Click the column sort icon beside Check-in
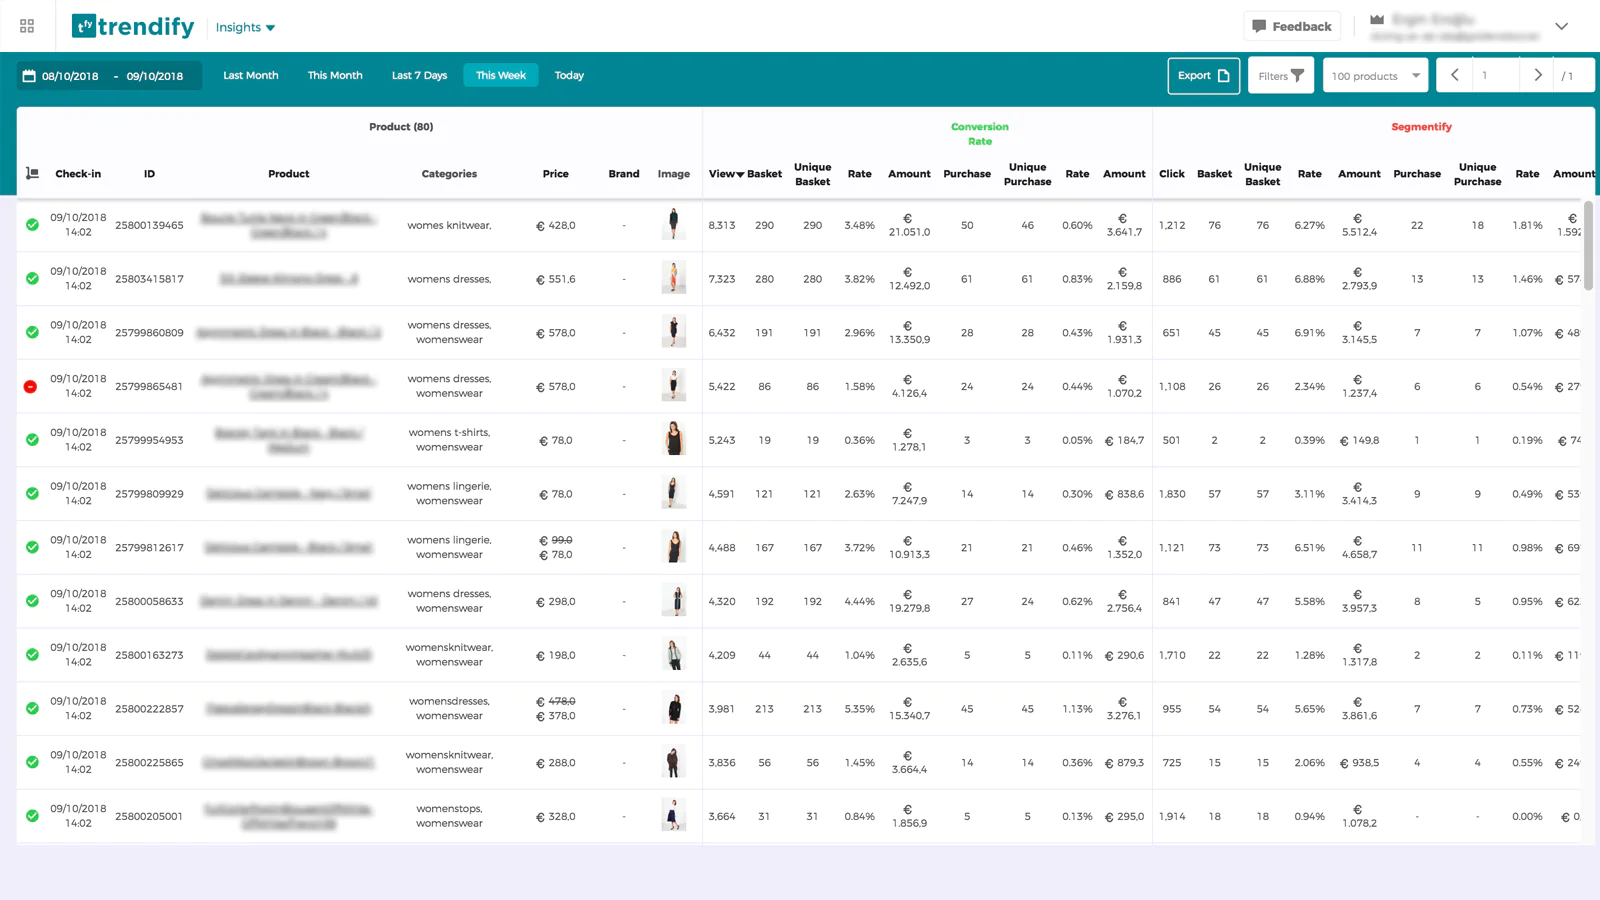This screenshot has height=900, width=1600. pos(32,174)
